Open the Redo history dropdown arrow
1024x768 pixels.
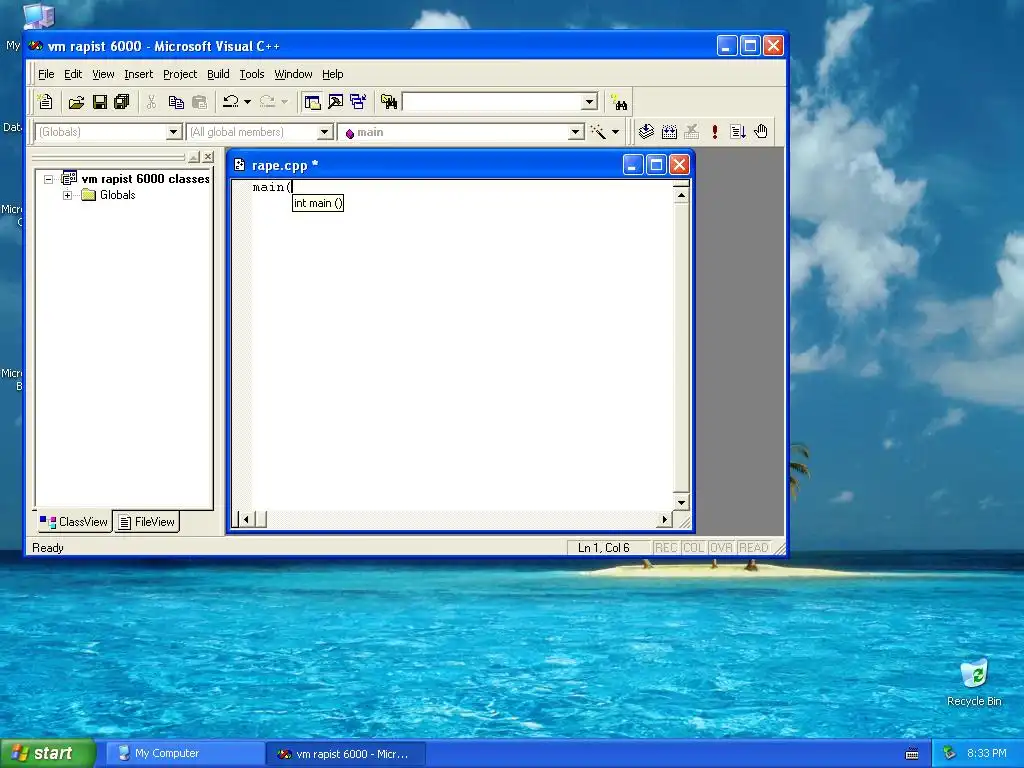coord(284,102)
